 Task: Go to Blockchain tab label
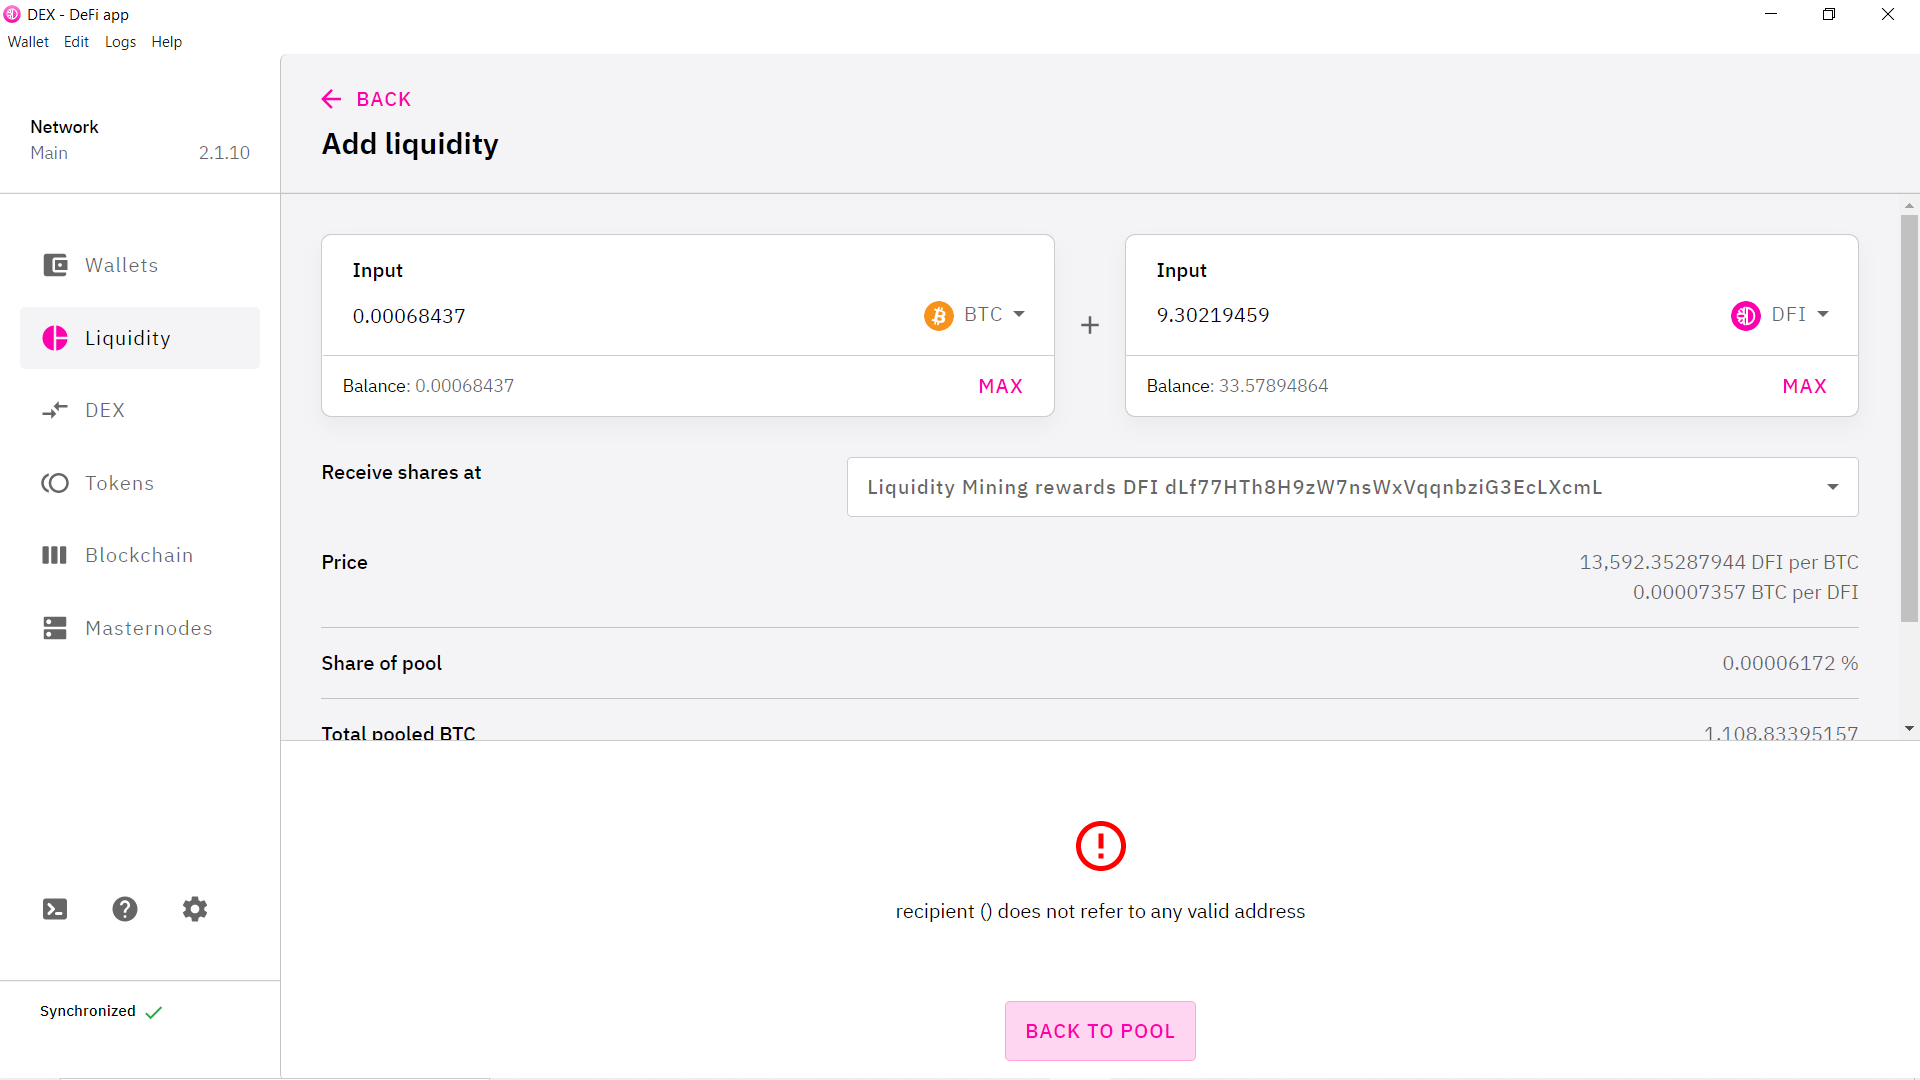pyautogui.click(x=139, y=555)
